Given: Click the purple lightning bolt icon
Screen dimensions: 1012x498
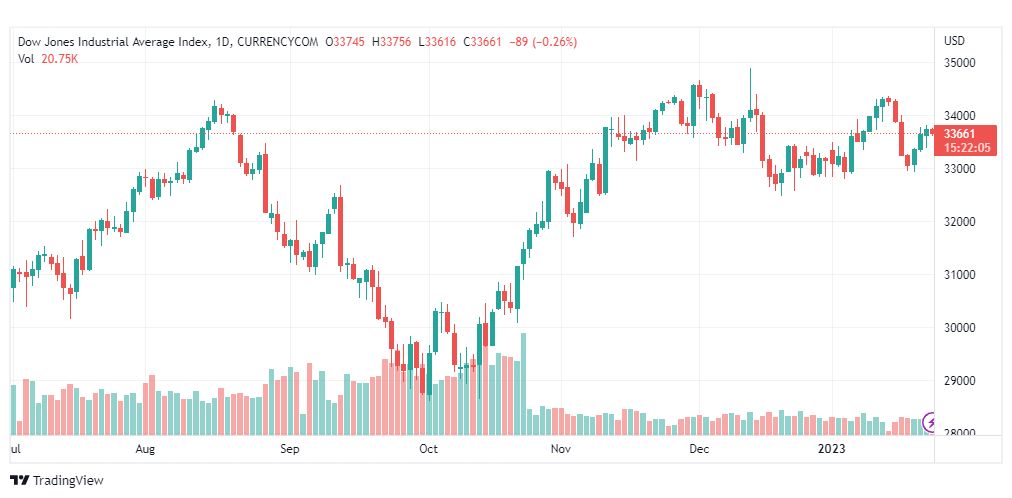Looking at the screenshot, I should 931,423.
